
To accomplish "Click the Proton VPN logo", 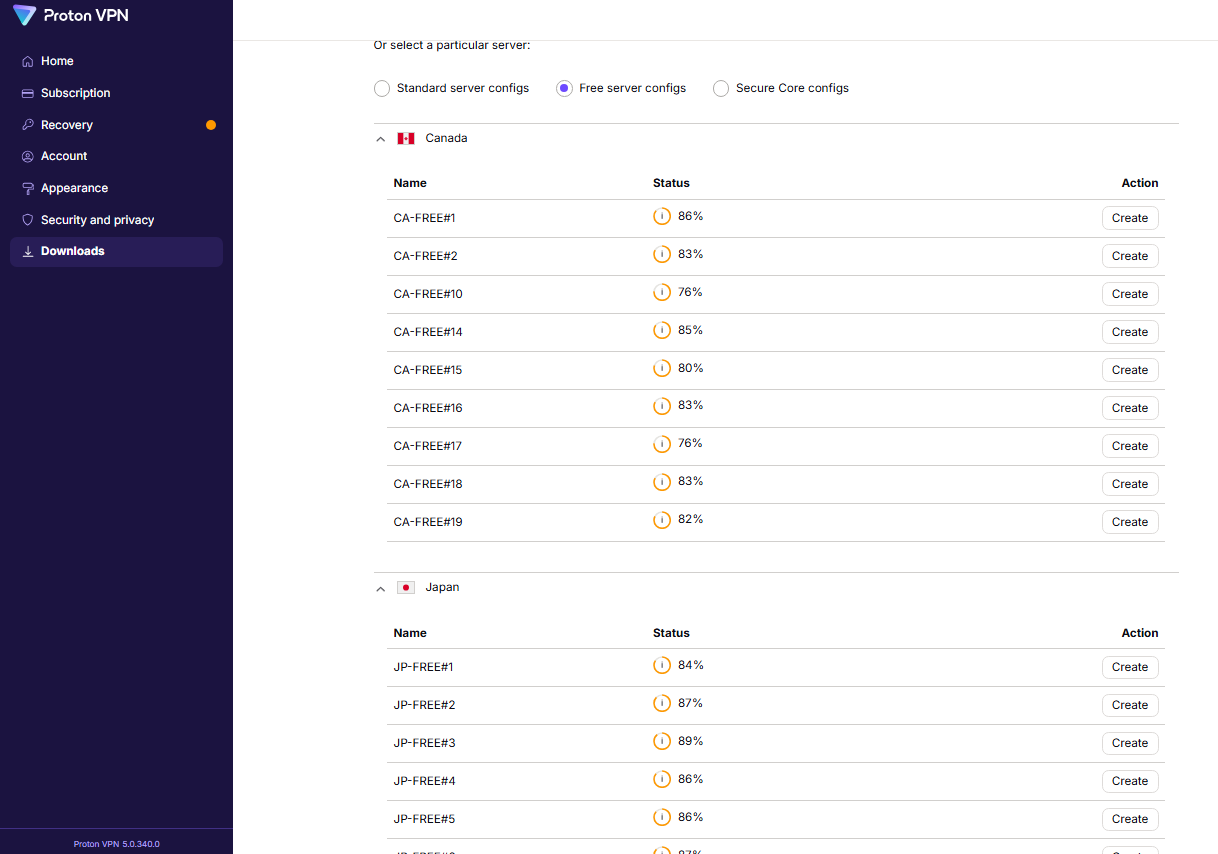I will (70, 15).
